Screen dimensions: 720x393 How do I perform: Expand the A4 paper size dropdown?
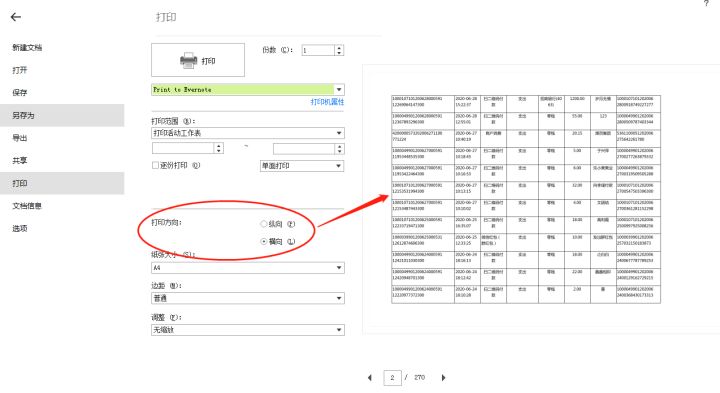339,268
